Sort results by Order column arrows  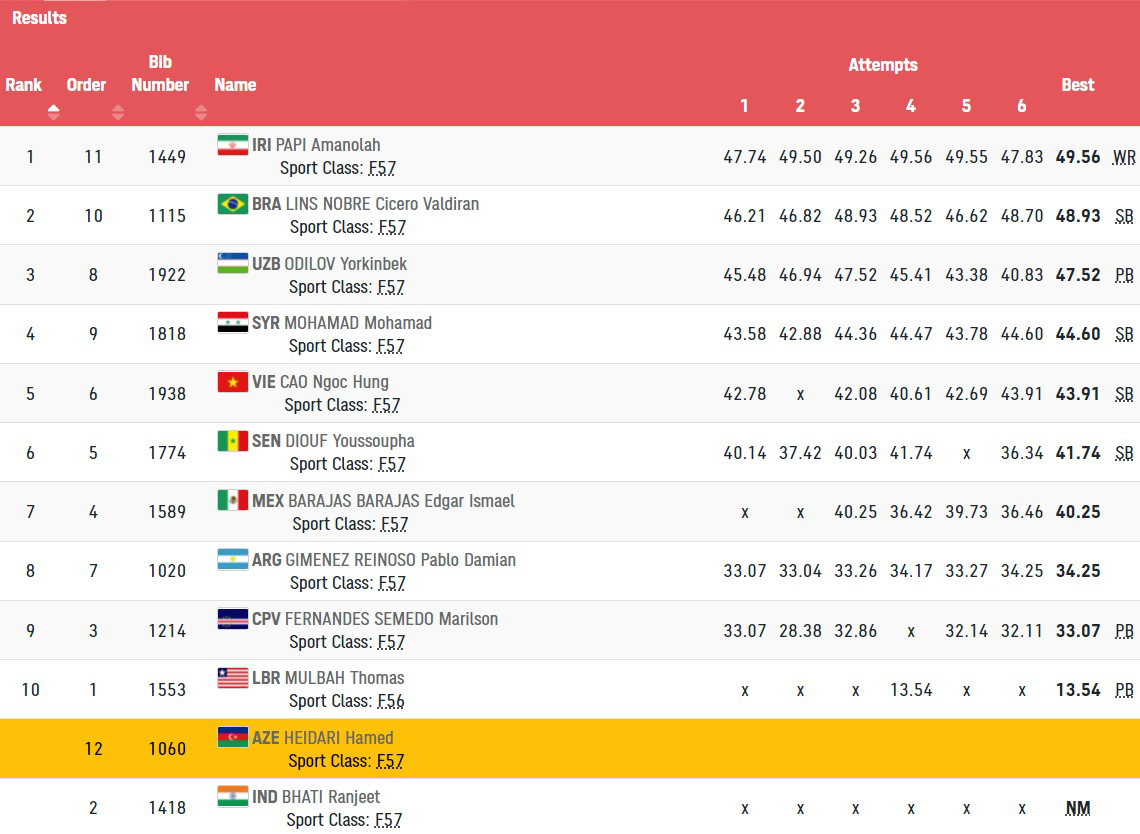tap(118, 112)
